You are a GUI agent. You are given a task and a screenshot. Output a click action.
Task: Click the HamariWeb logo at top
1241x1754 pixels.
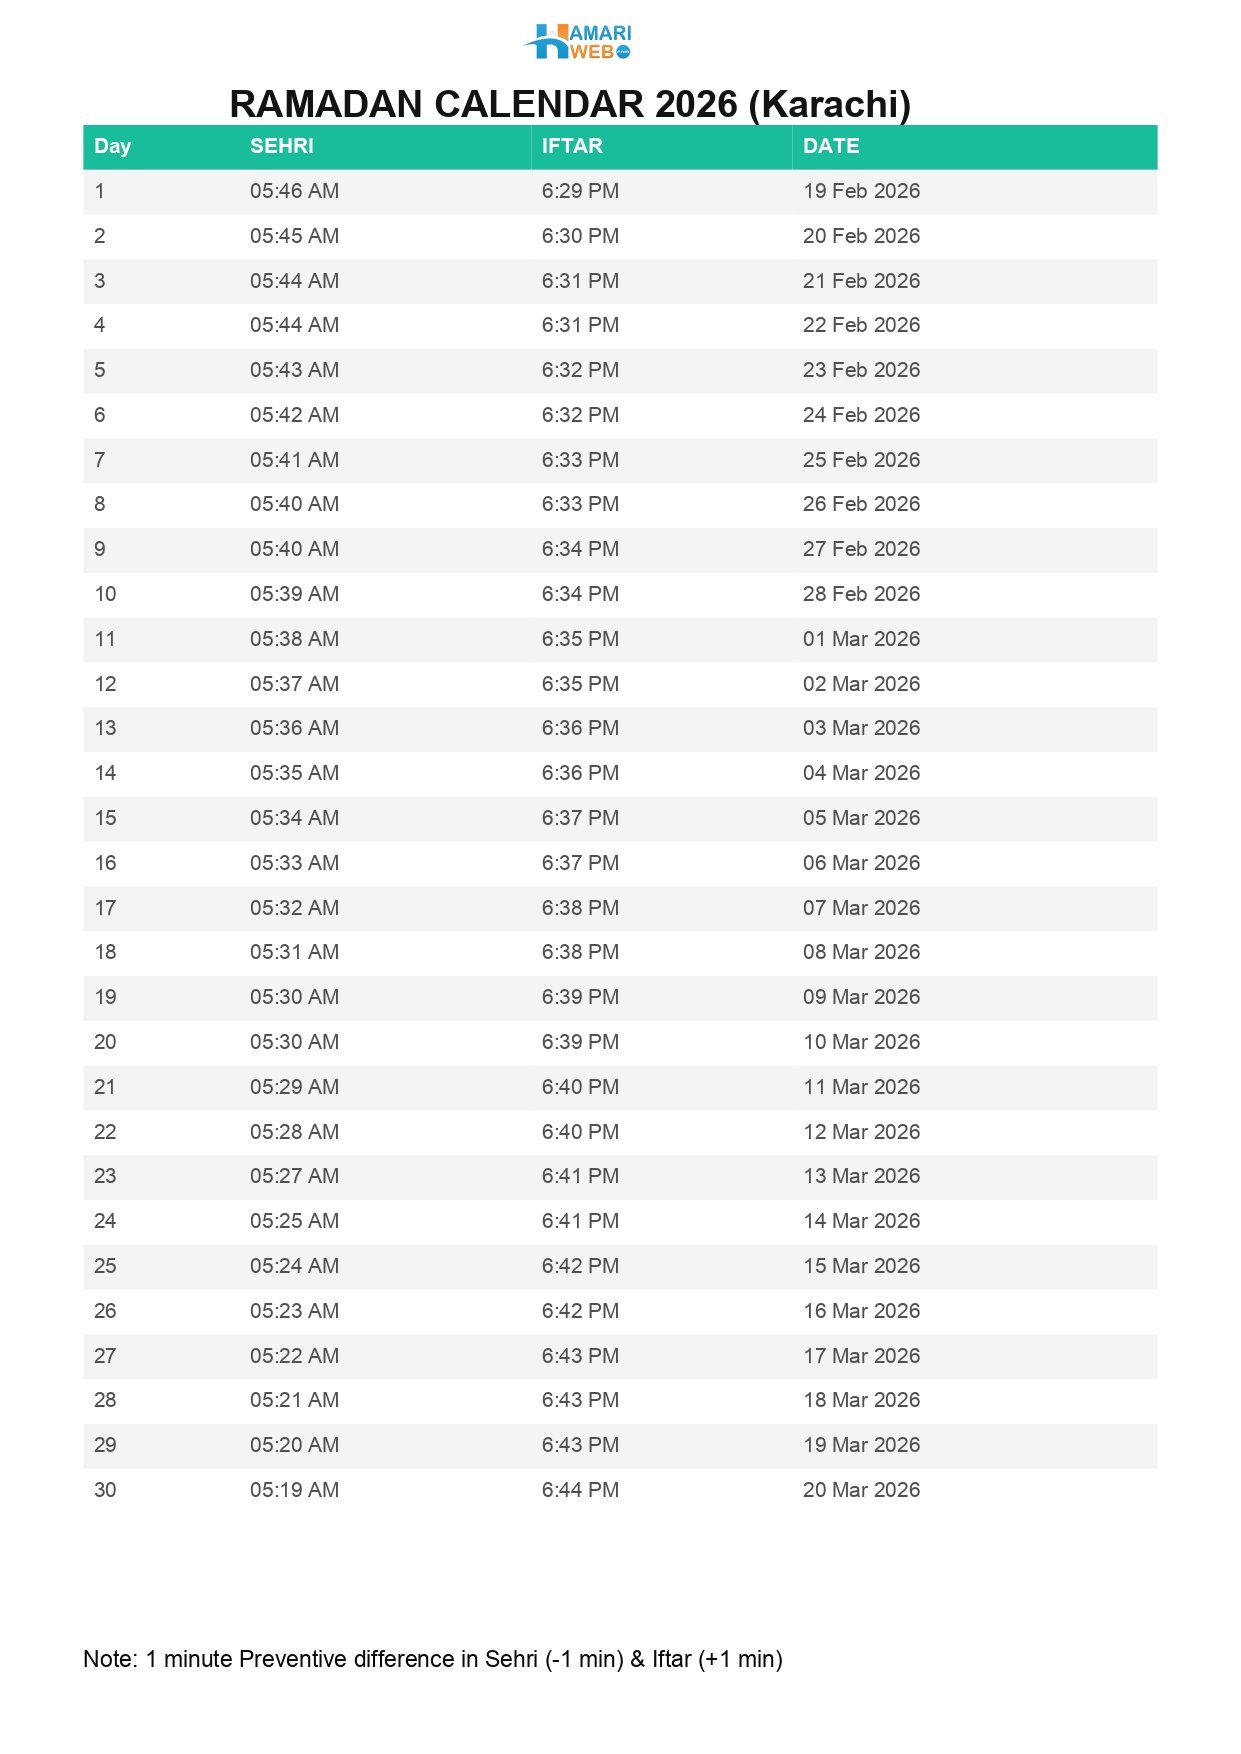pos(578,42)
